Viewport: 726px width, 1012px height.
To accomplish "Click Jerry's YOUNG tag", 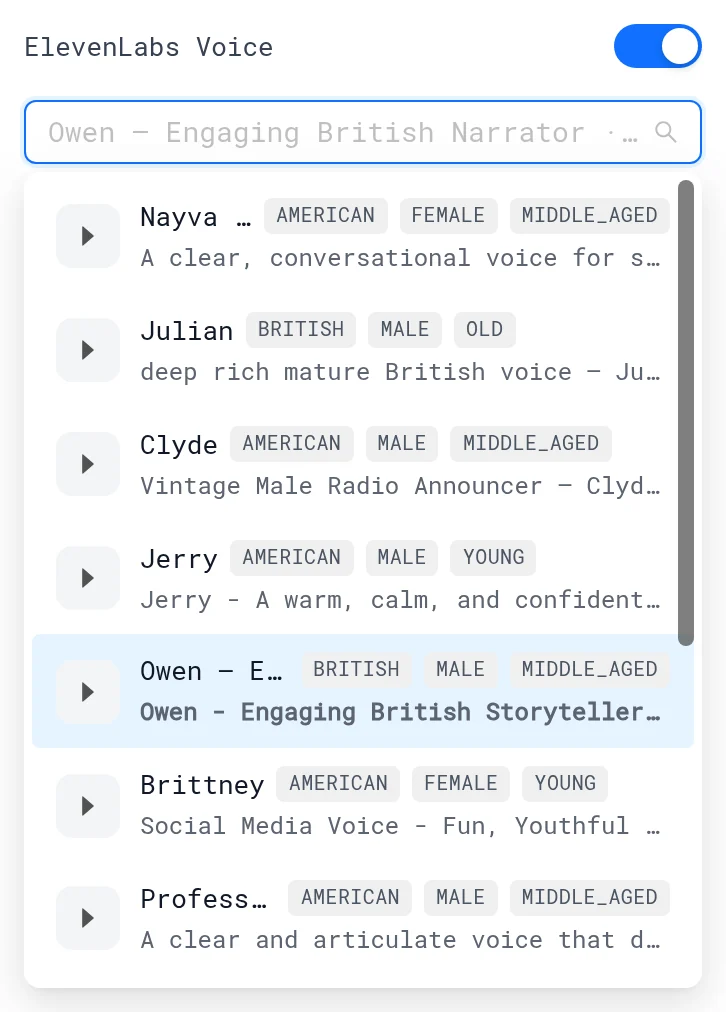I will click(493, 558).
